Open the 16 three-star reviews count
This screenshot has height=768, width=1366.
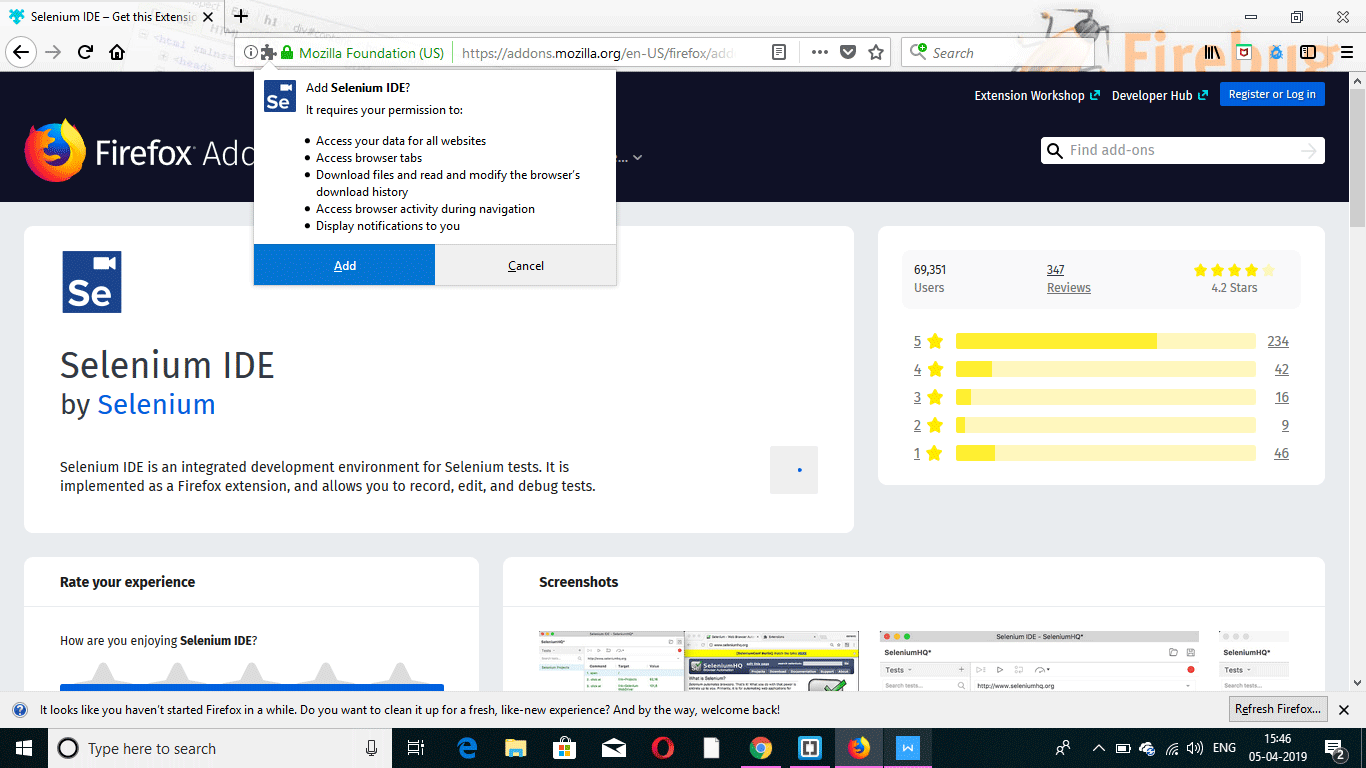tap(1282, 397)
